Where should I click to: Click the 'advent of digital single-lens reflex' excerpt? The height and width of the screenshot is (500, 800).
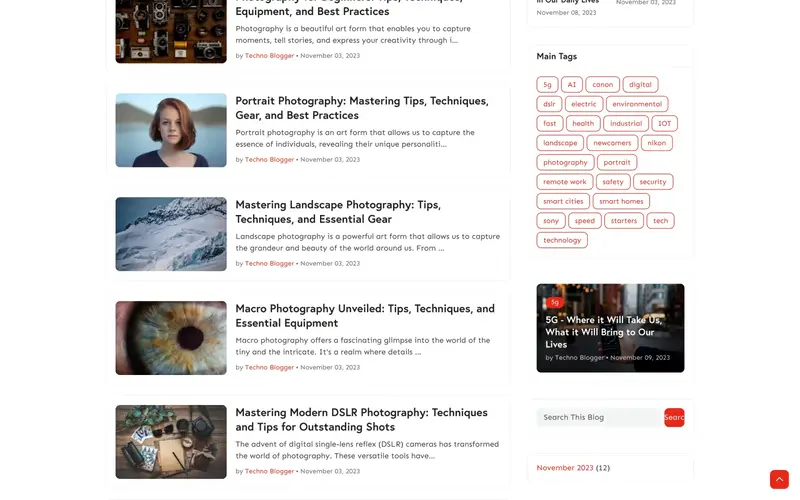pyautogui.click(x=367, y=450)
